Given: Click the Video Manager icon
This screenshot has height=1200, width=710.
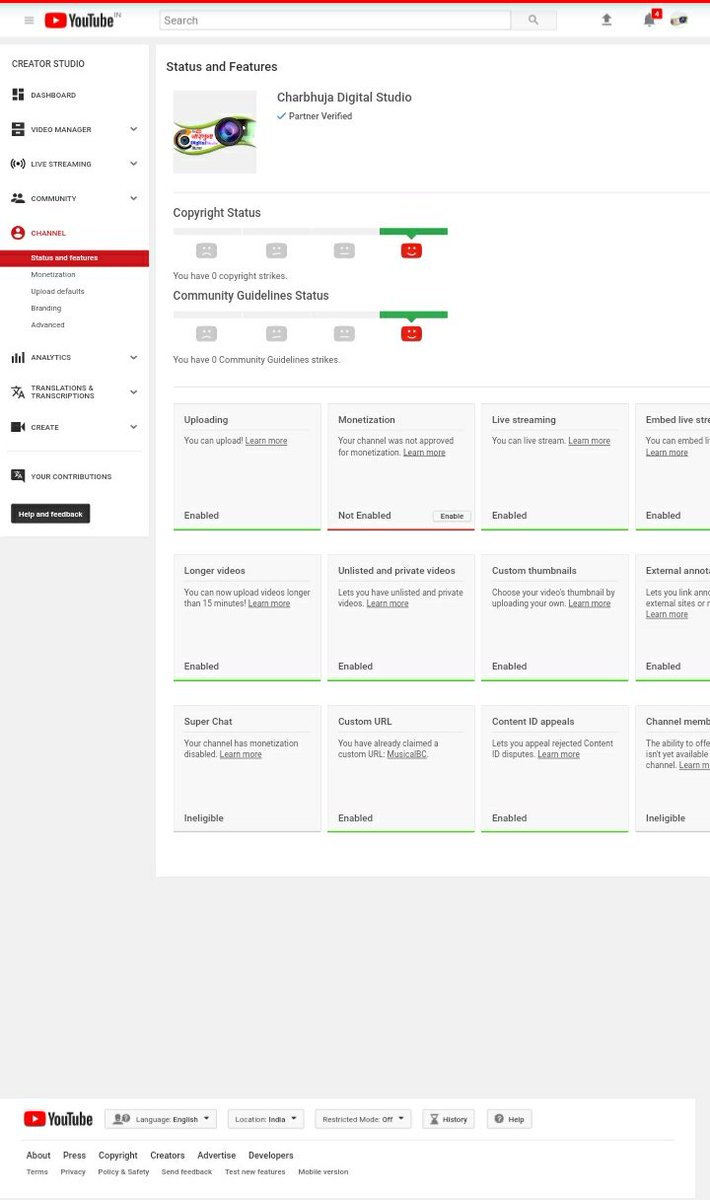Looking at the screenshot, I should point(17,129).
